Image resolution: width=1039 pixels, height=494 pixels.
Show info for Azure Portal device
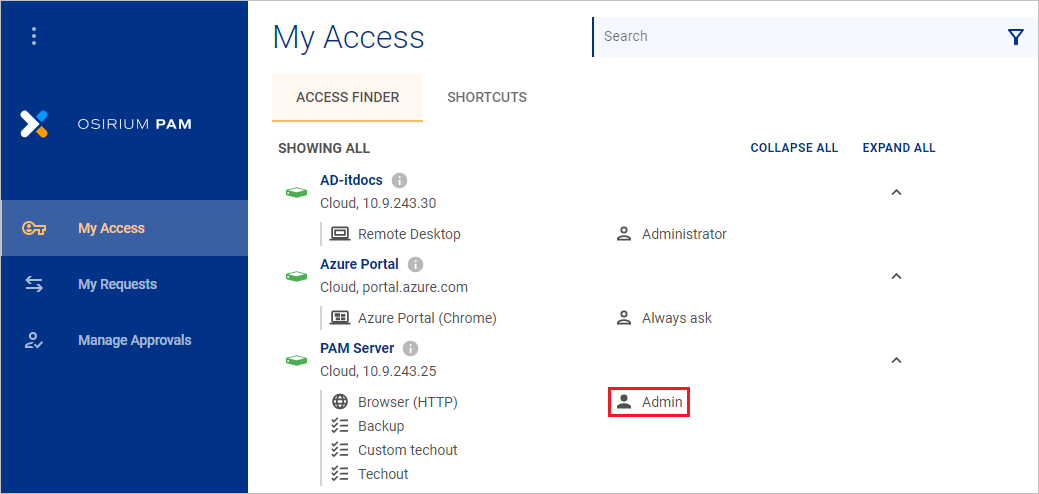[x=415, y=265]
